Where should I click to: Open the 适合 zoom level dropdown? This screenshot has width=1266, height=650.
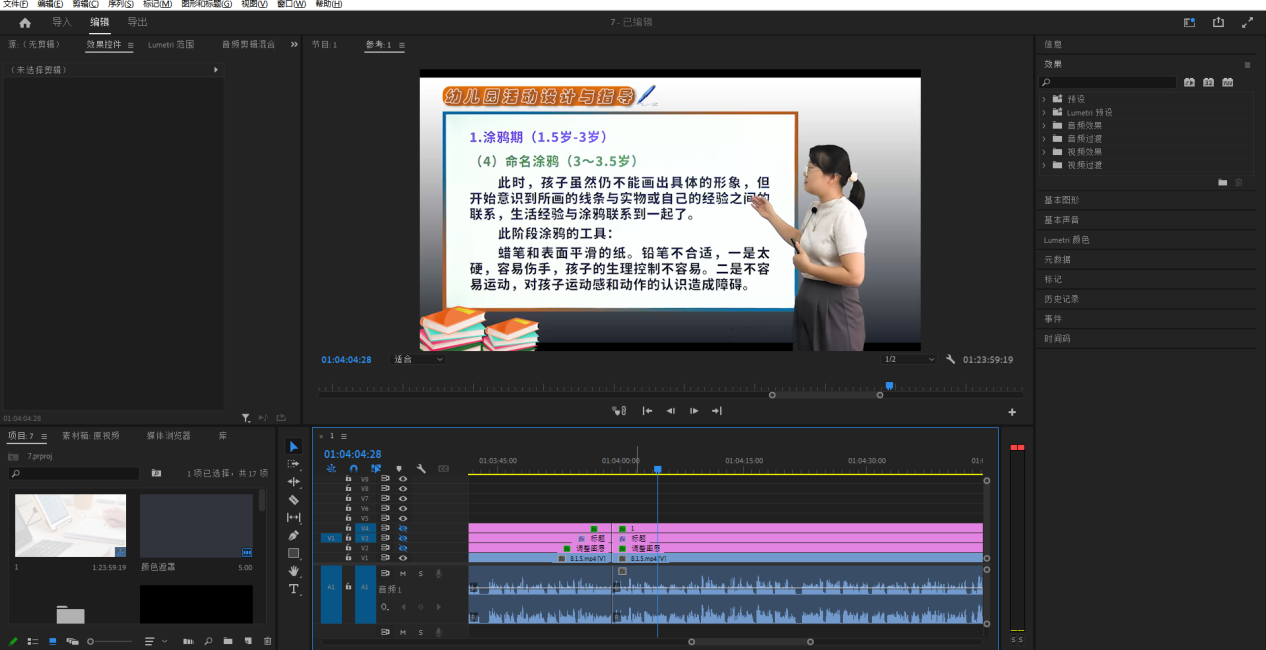pos(417,359)
